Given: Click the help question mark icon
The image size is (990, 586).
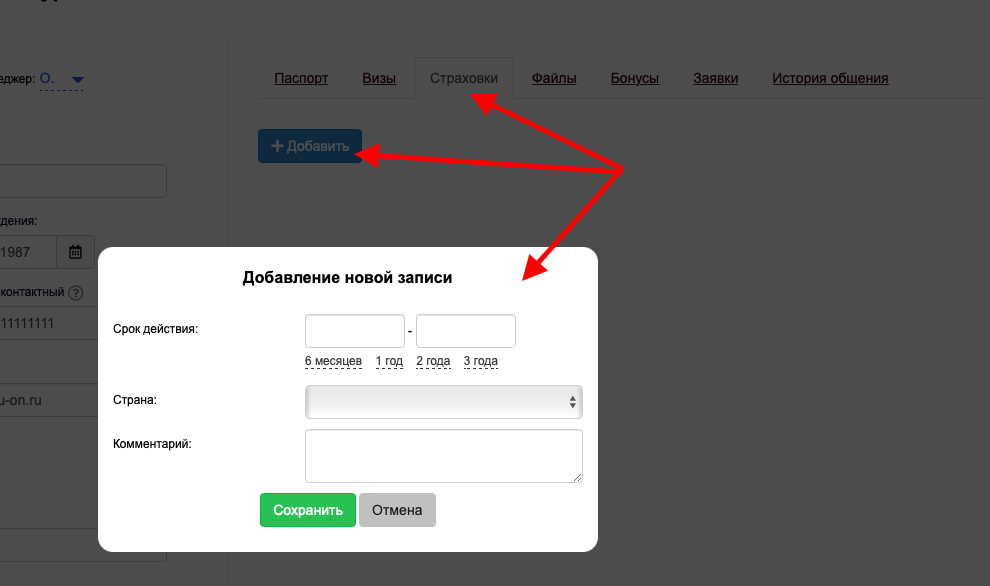Looking at the screenshot, I should coord(76,293).
